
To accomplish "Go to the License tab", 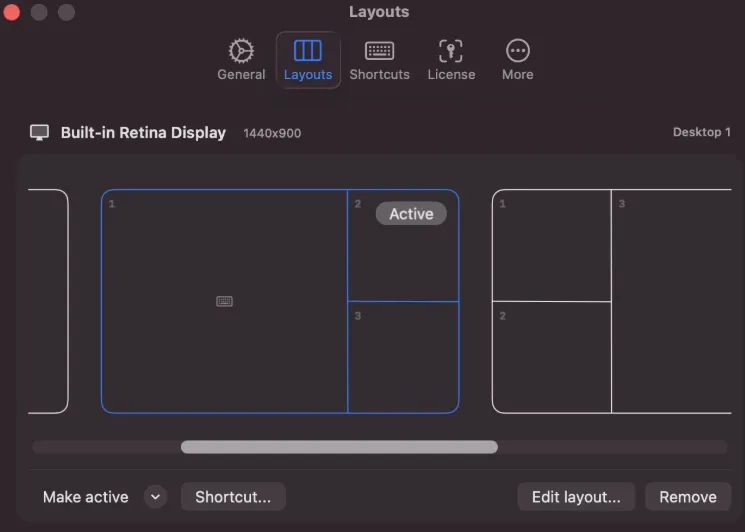I will click(x=451, y=60).
